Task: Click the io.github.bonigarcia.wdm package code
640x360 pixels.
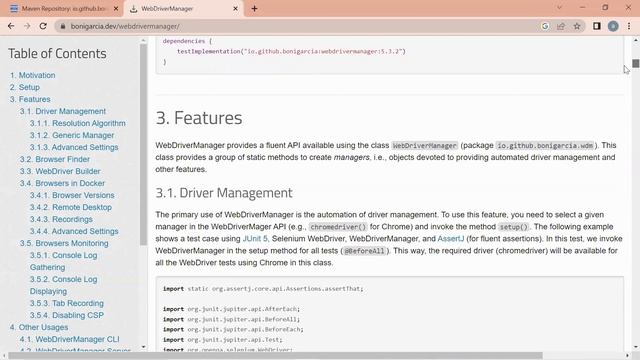Action: pos(544,146)
